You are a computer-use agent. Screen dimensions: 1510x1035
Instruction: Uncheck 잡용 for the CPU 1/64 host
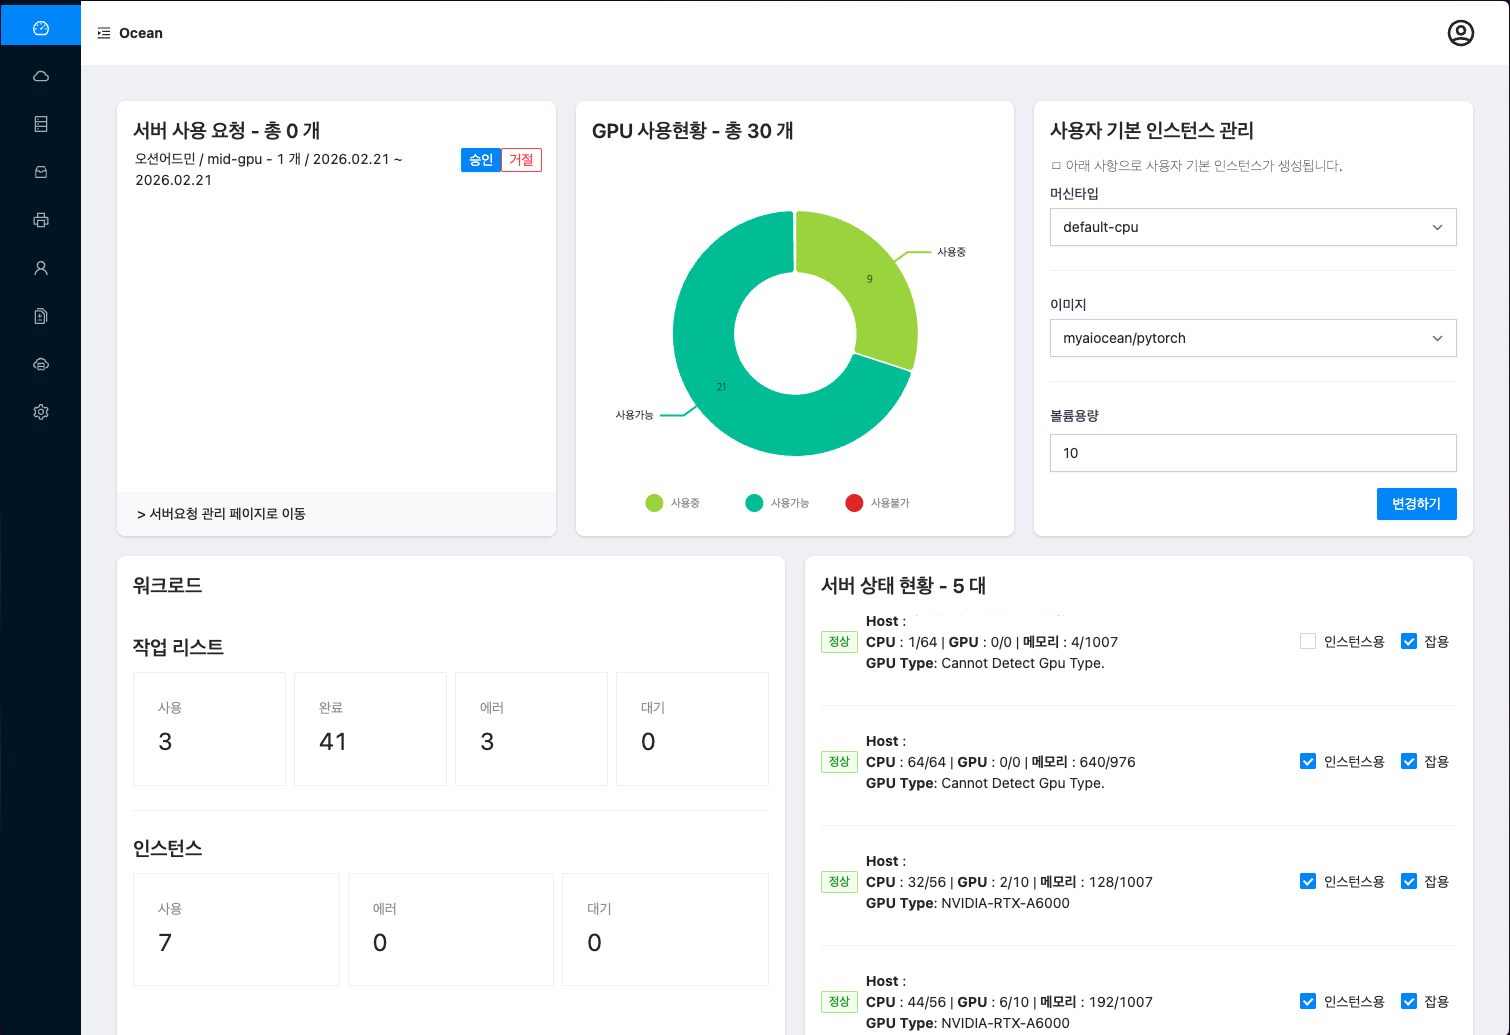[1409, 641]
